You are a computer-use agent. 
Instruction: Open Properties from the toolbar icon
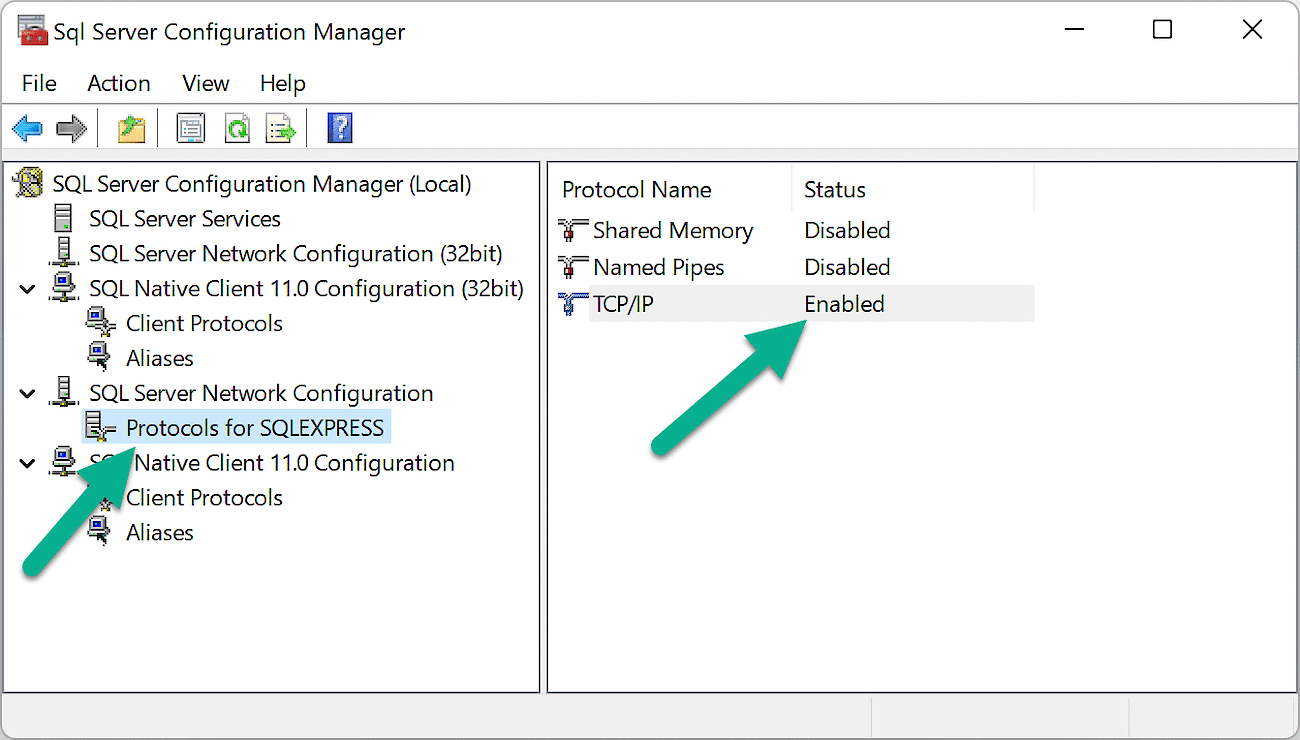(190, 128)
